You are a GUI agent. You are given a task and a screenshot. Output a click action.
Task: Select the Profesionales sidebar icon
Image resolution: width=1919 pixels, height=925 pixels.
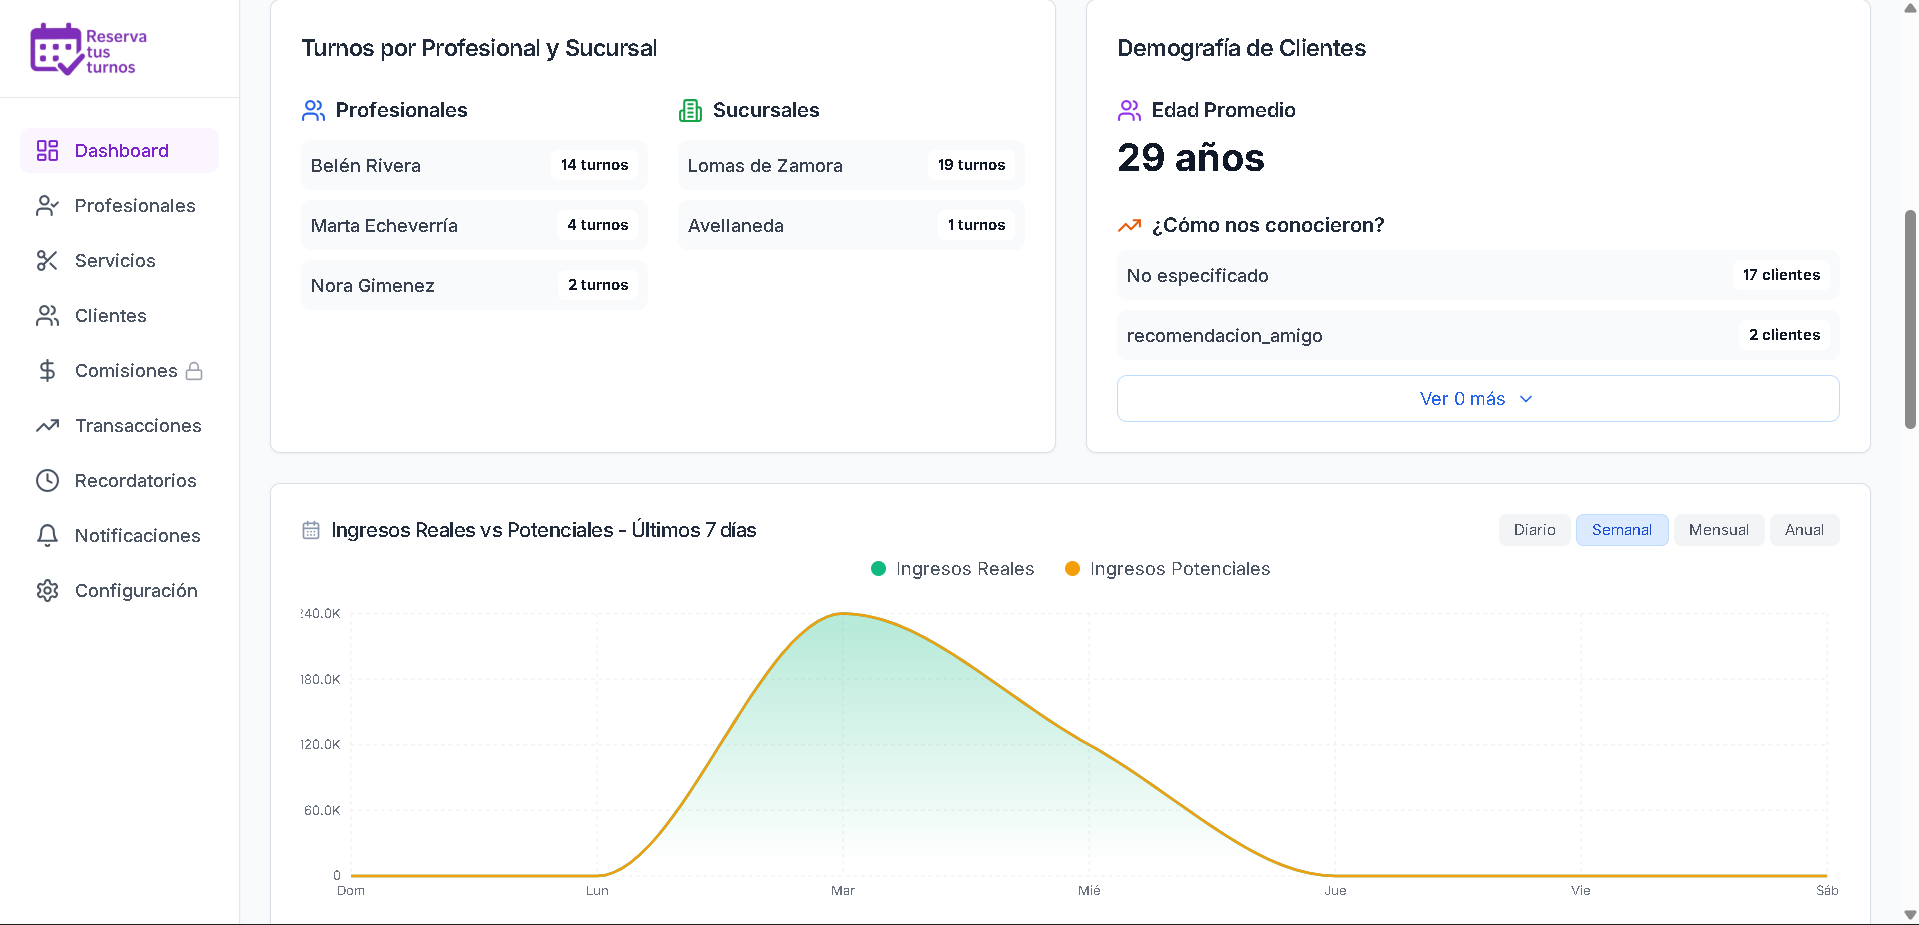(47, 205)
